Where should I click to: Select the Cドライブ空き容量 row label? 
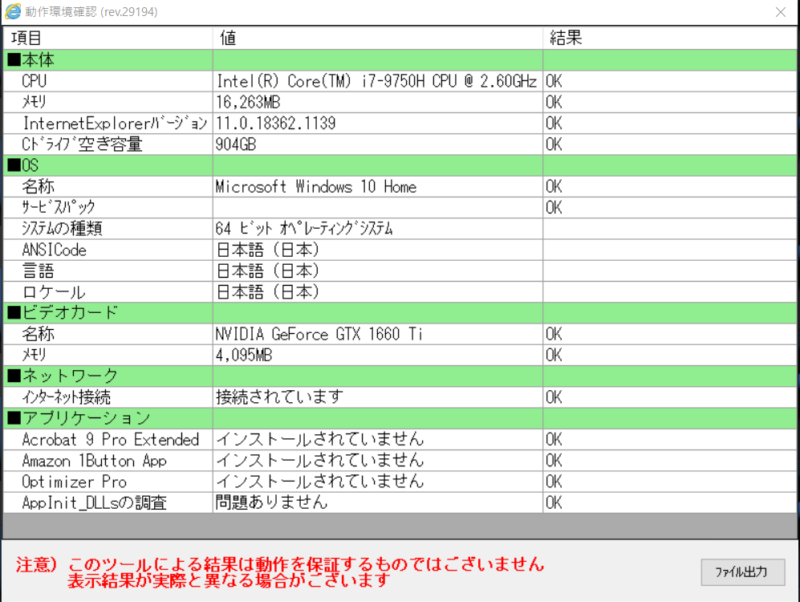[x=82, y=144]
